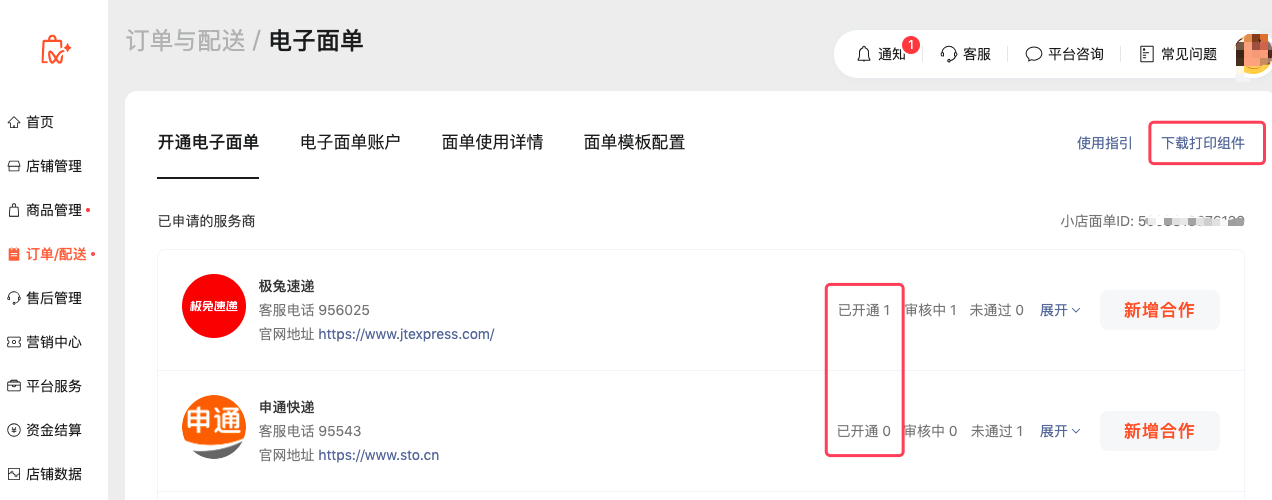This screenshot has height=500, width=1272.
Task: Click the 极兔速递 name text
Action: tap(287, 286)
